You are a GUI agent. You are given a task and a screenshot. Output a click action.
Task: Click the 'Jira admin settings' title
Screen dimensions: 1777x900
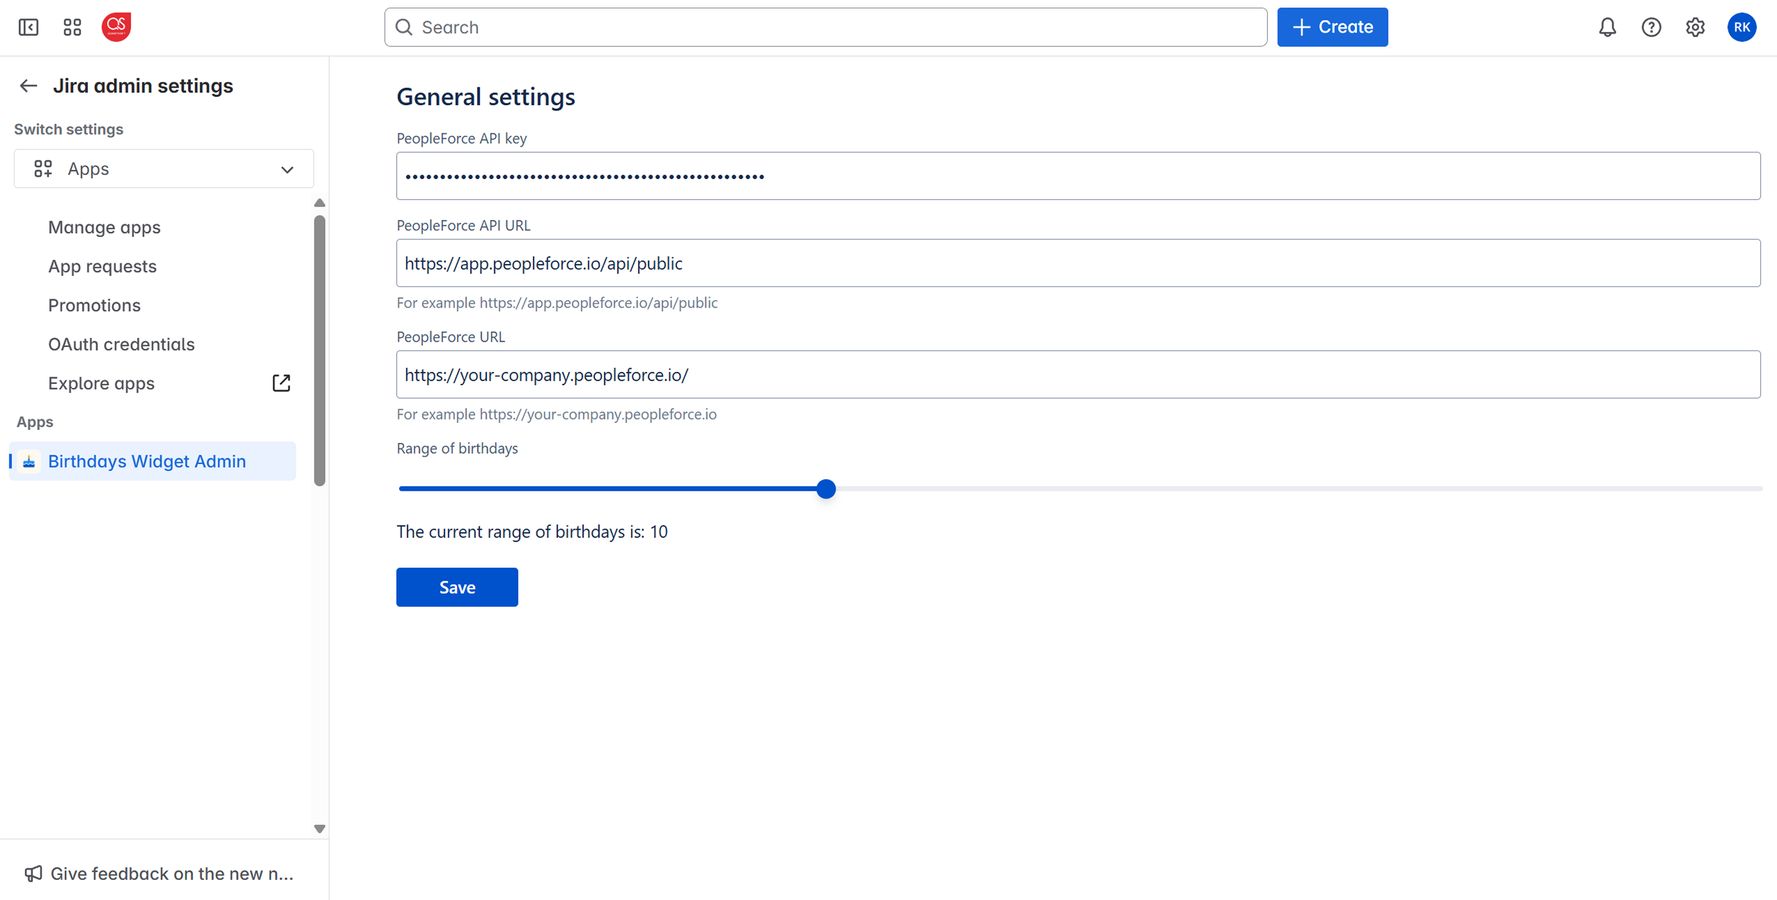(143, 86)
